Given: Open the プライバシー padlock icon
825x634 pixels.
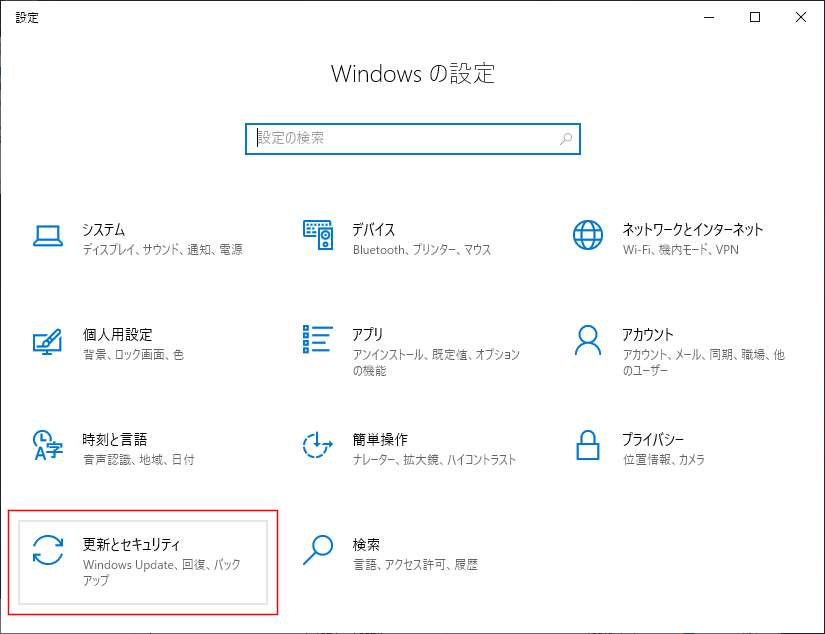Looking at the screenshot, I should coord(588,445).
